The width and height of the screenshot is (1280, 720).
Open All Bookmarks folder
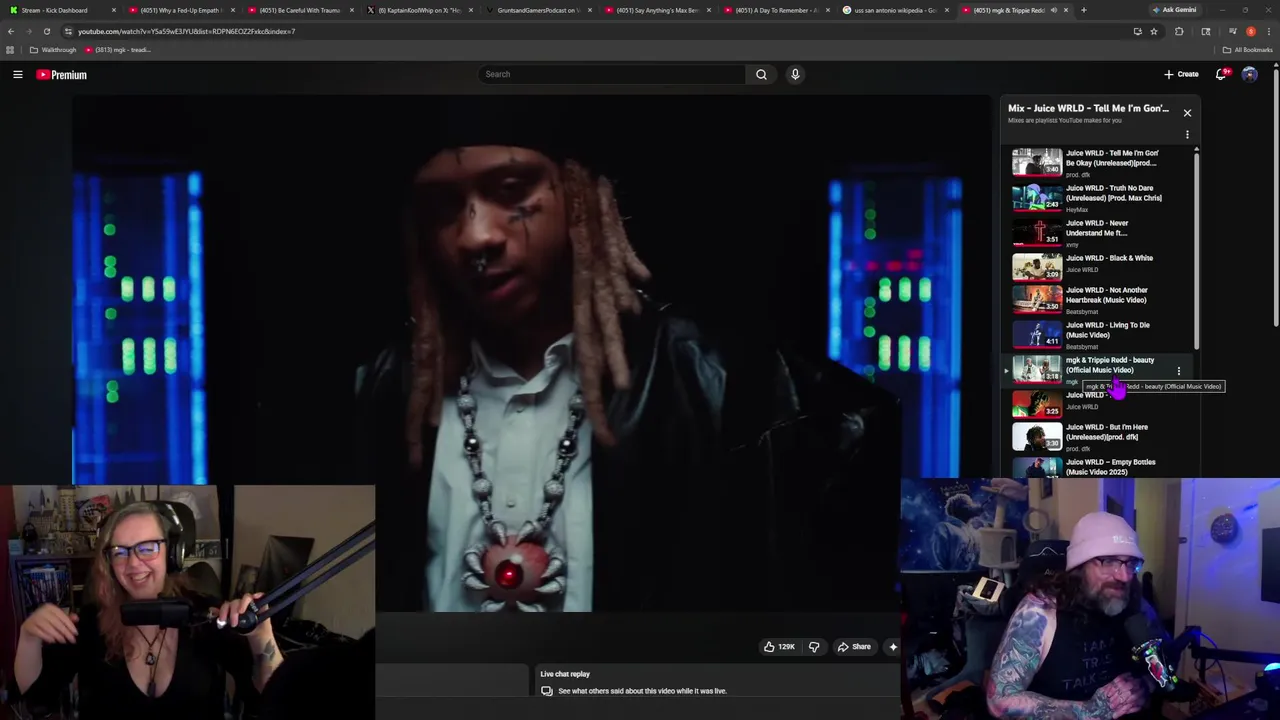click(x=1247, y=50)
